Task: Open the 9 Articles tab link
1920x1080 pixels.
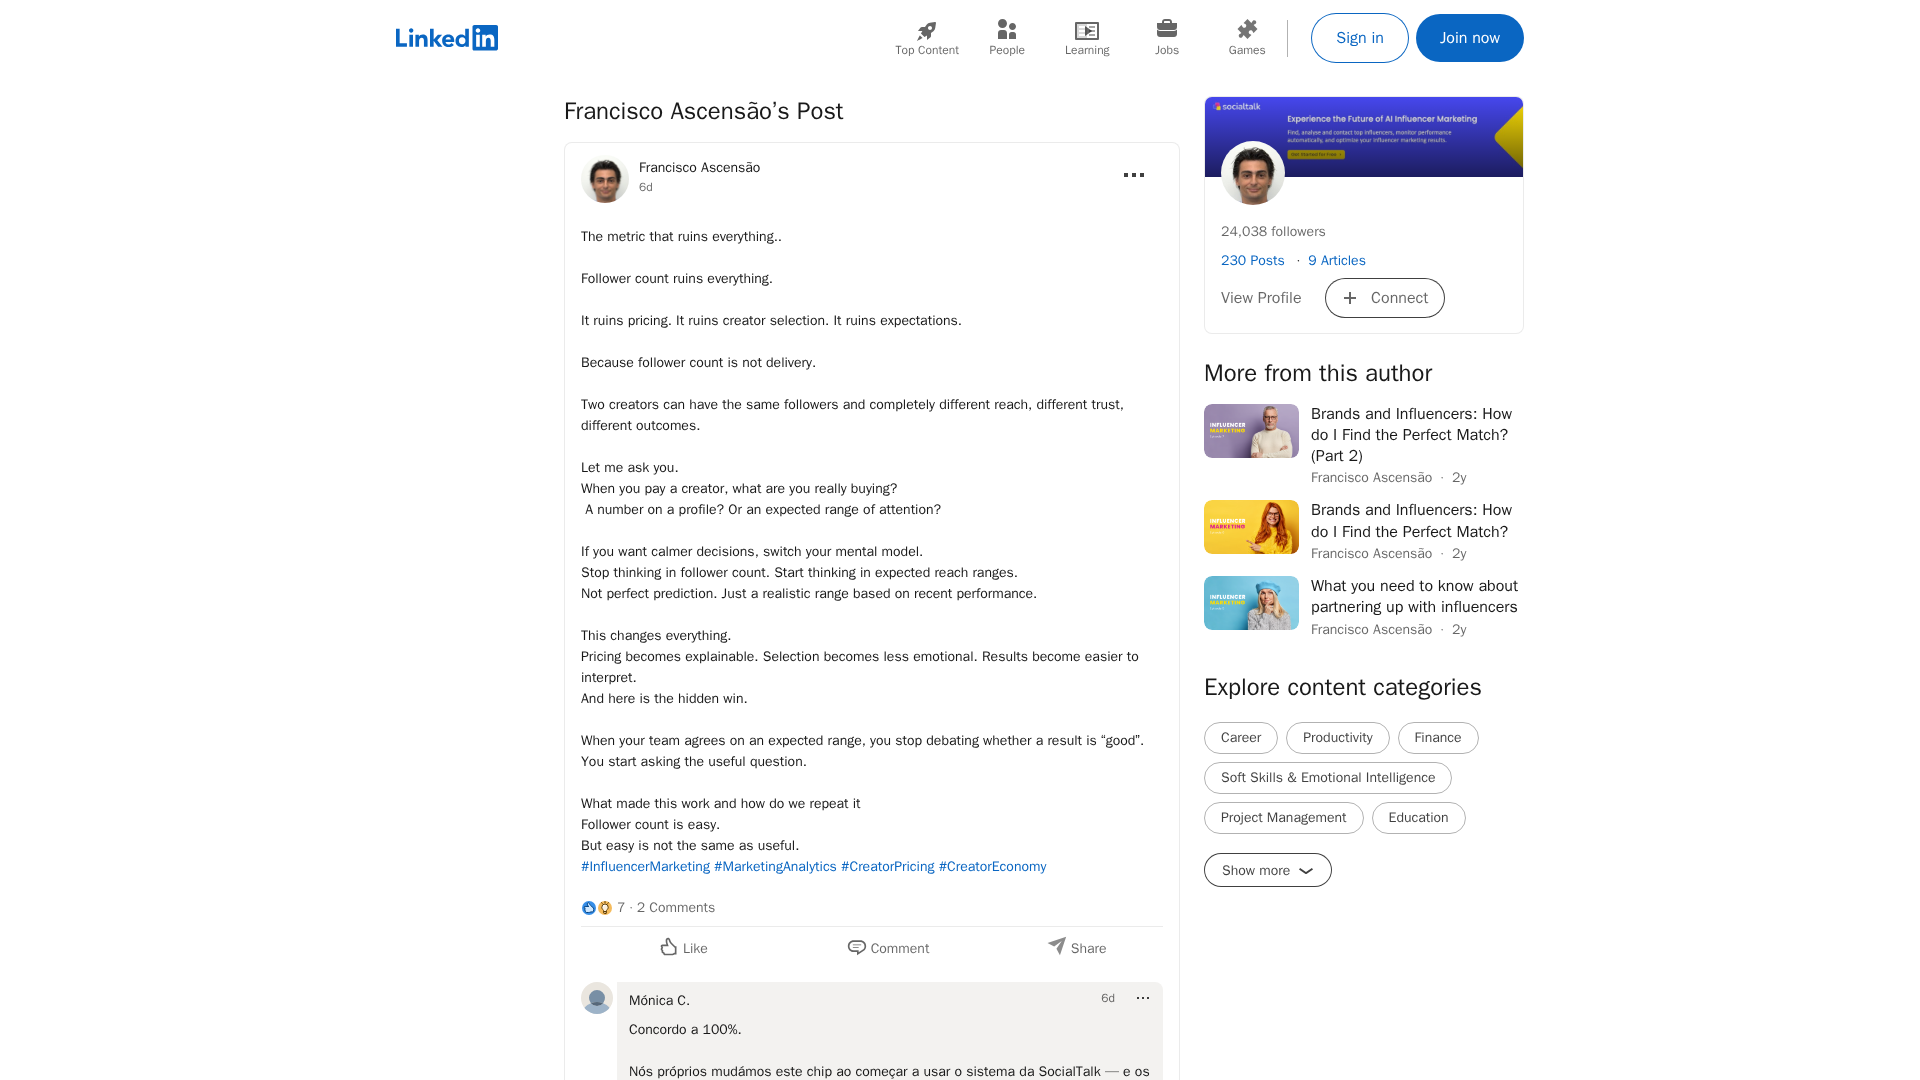Action: coord(1336,260)
